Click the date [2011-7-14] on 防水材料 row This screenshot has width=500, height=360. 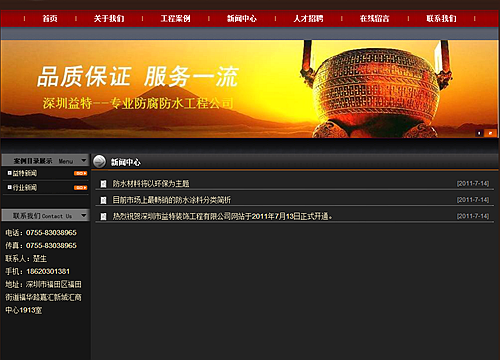pyautogui.click(x=473, y=183)
